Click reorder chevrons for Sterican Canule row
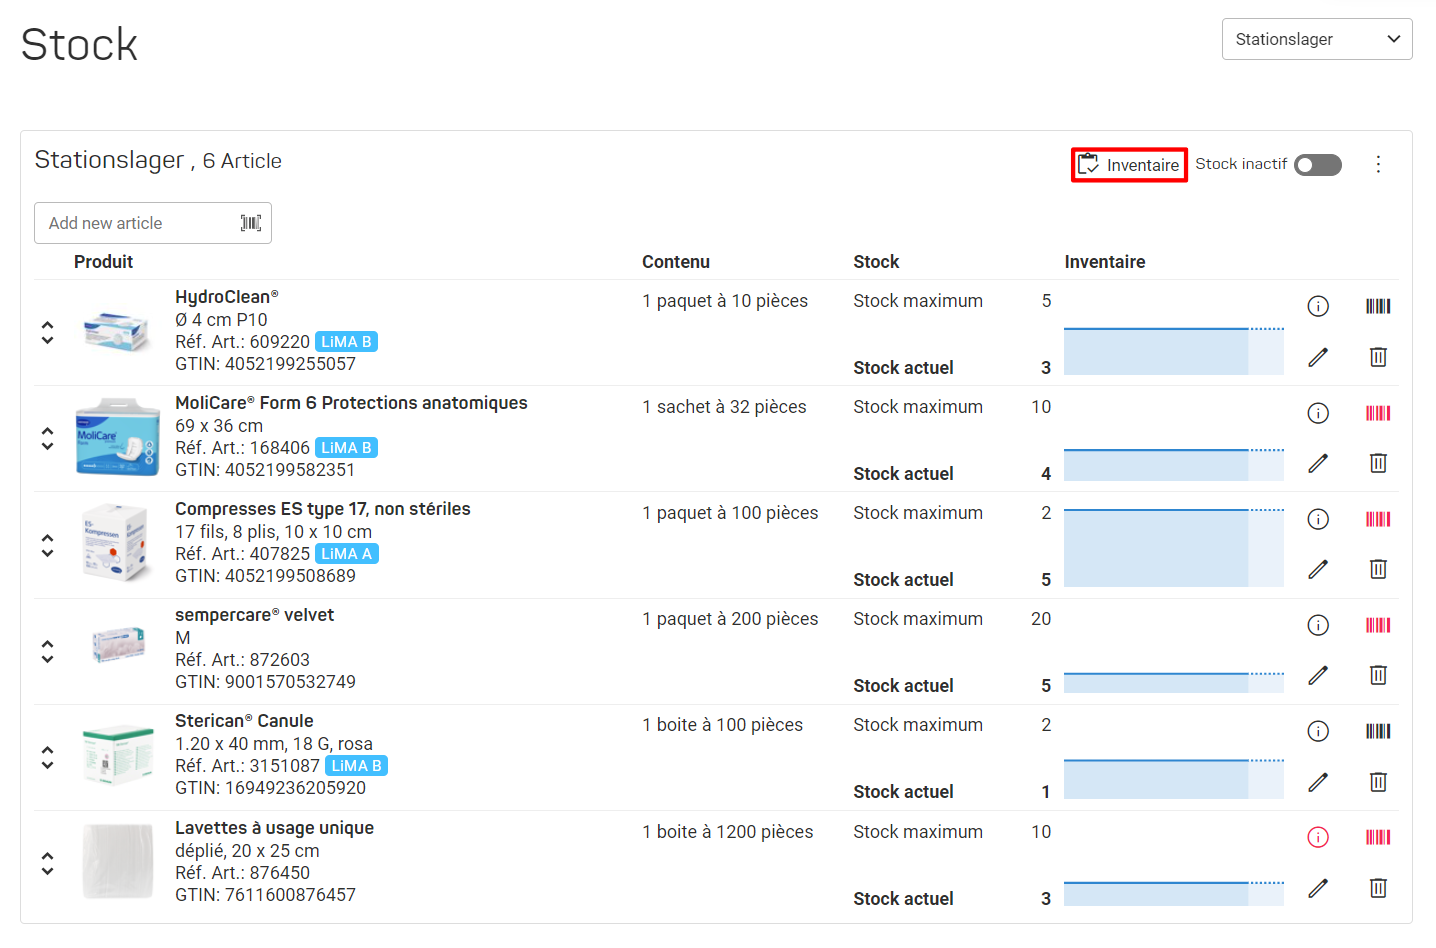 click(47, 758)
